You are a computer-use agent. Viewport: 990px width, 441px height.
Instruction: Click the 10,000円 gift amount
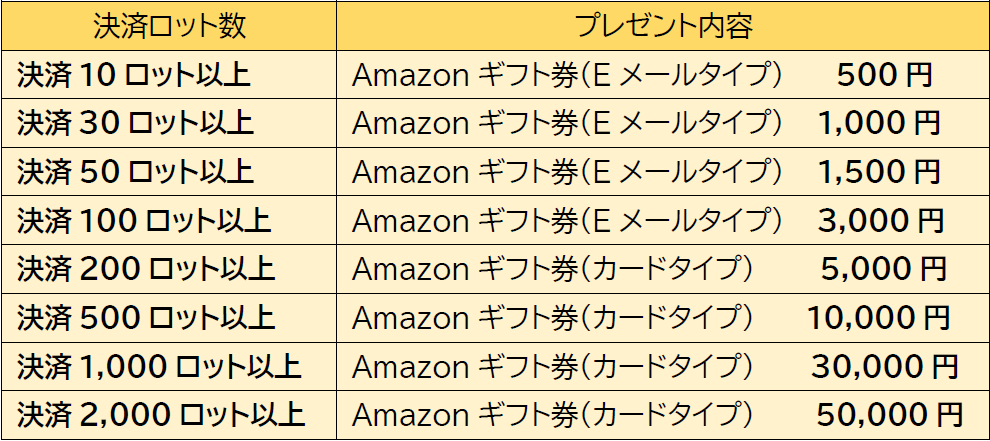pos(879,318)
